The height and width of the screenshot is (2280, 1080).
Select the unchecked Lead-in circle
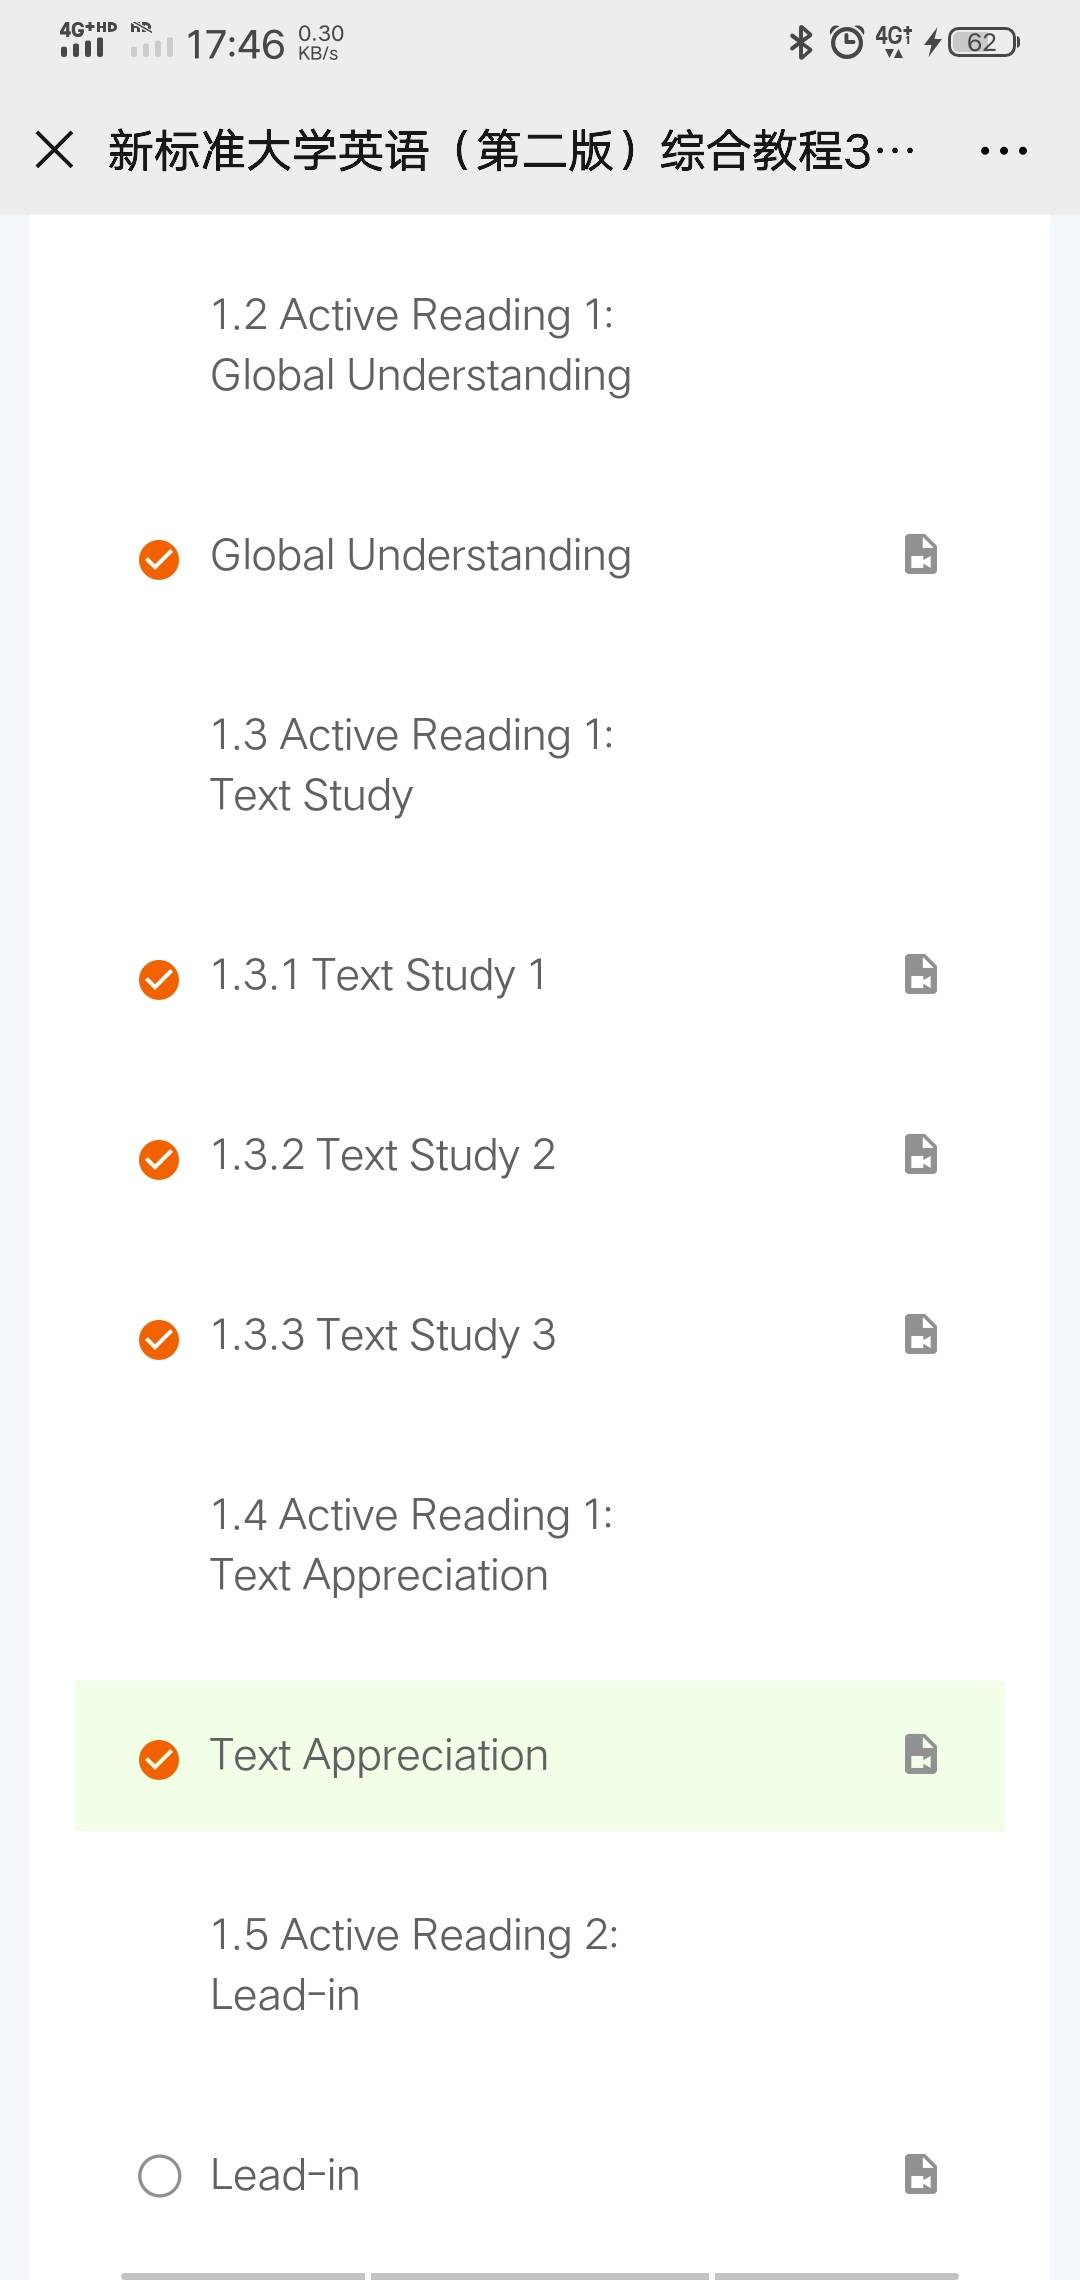coord(159,2176)
